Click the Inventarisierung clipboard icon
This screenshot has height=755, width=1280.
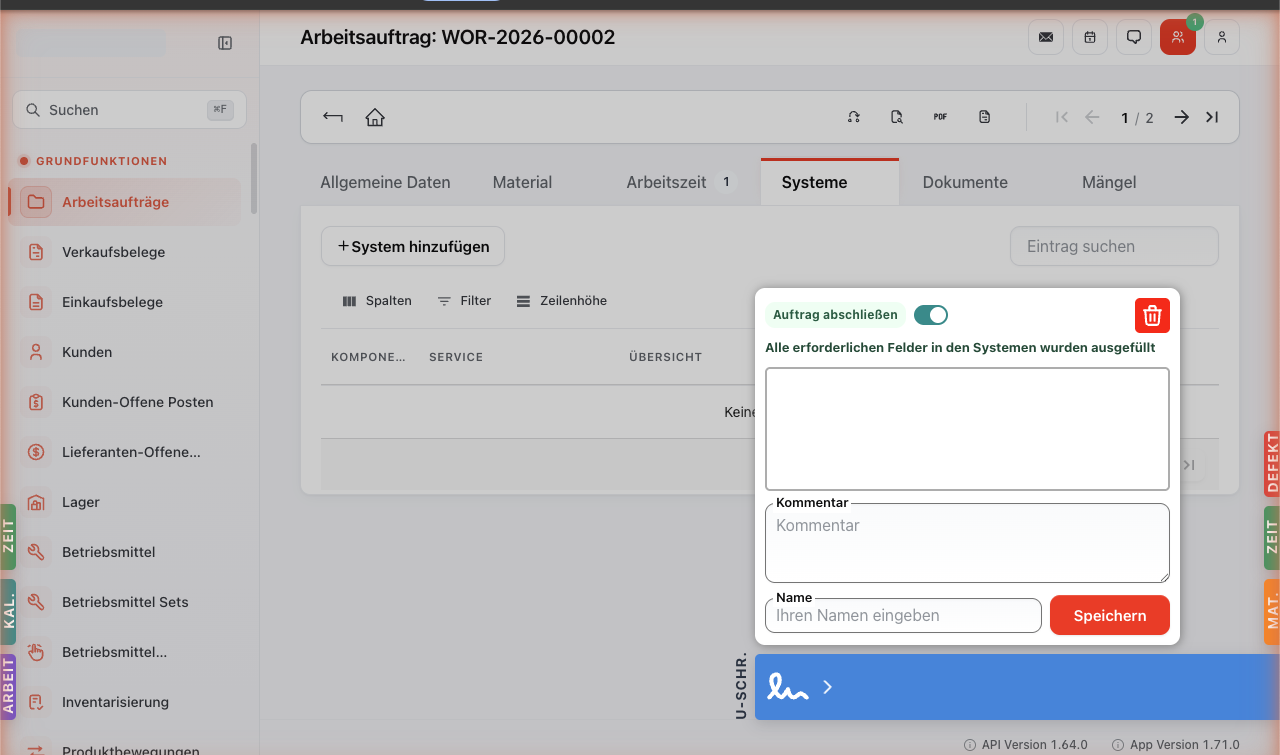[36, 702]
